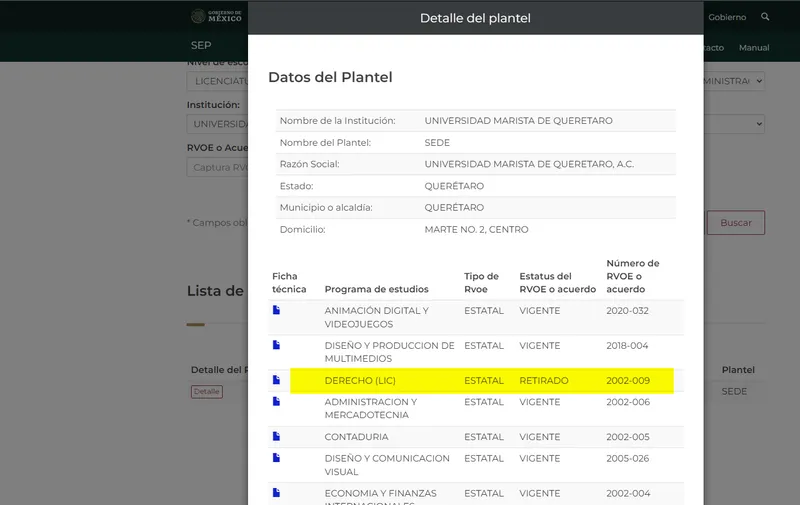800x505 pixels.
Task: Click the CONTADURIA program name
Action: pyautogui.click(x=356, y=437)
